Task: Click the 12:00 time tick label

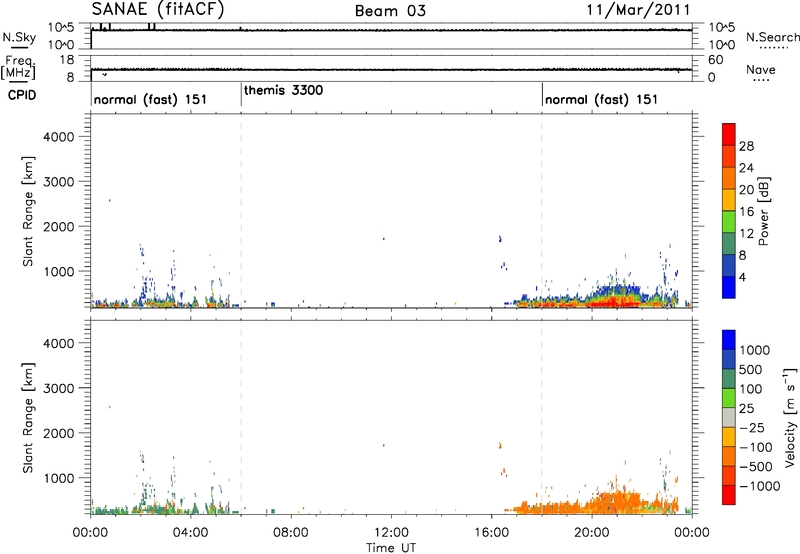Action: click(391, 533)
